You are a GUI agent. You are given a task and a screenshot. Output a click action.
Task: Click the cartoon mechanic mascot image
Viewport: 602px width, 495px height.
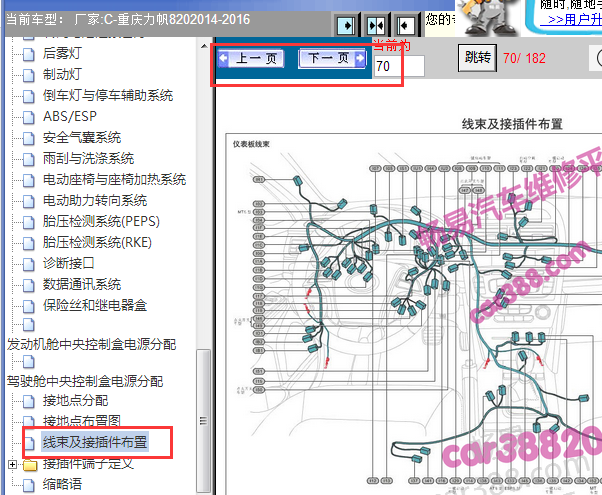click(x=488, y=18)
